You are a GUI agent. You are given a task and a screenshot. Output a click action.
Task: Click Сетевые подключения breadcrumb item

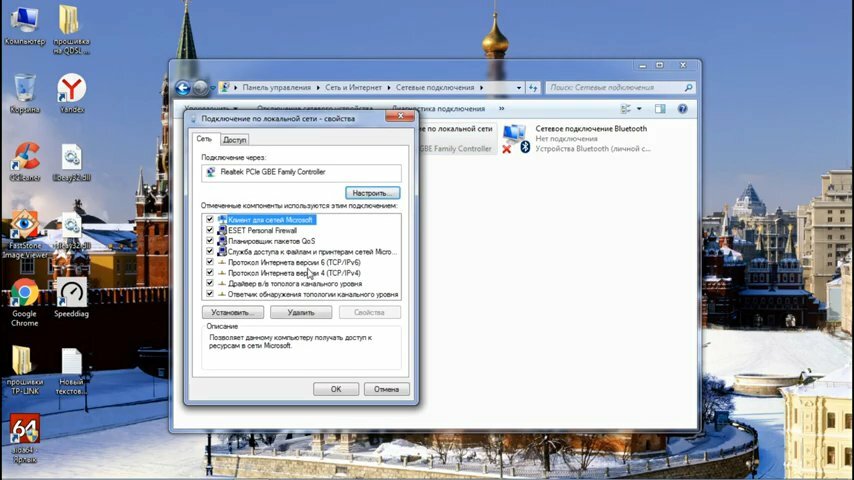(x=435, y=88)
